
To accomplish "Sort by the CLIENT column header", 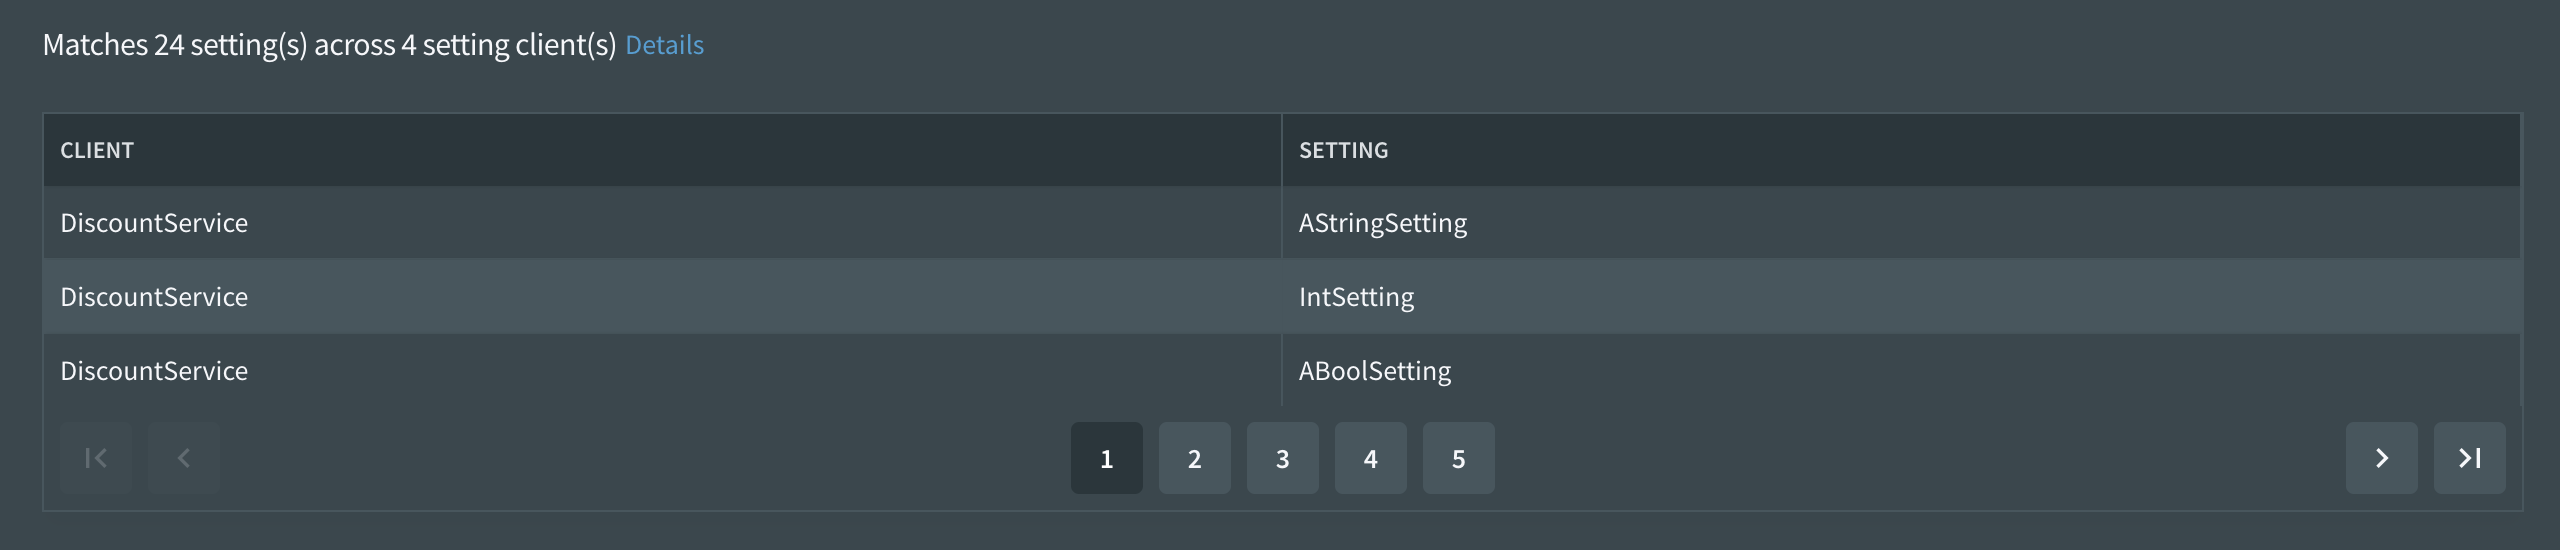I will [x=97, y=150].
